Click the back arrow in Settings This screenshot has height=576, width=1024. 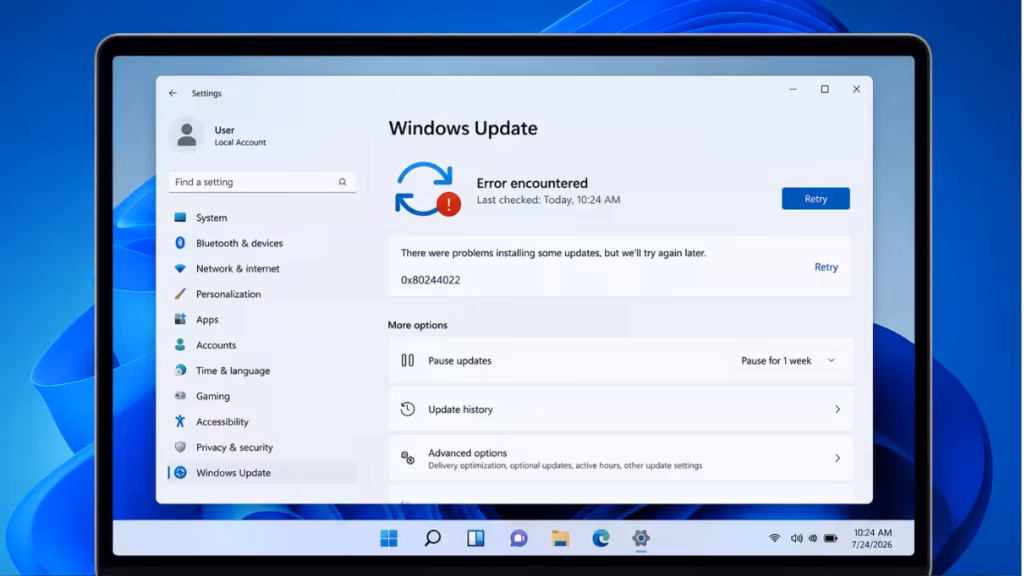[x=173, y=93]
